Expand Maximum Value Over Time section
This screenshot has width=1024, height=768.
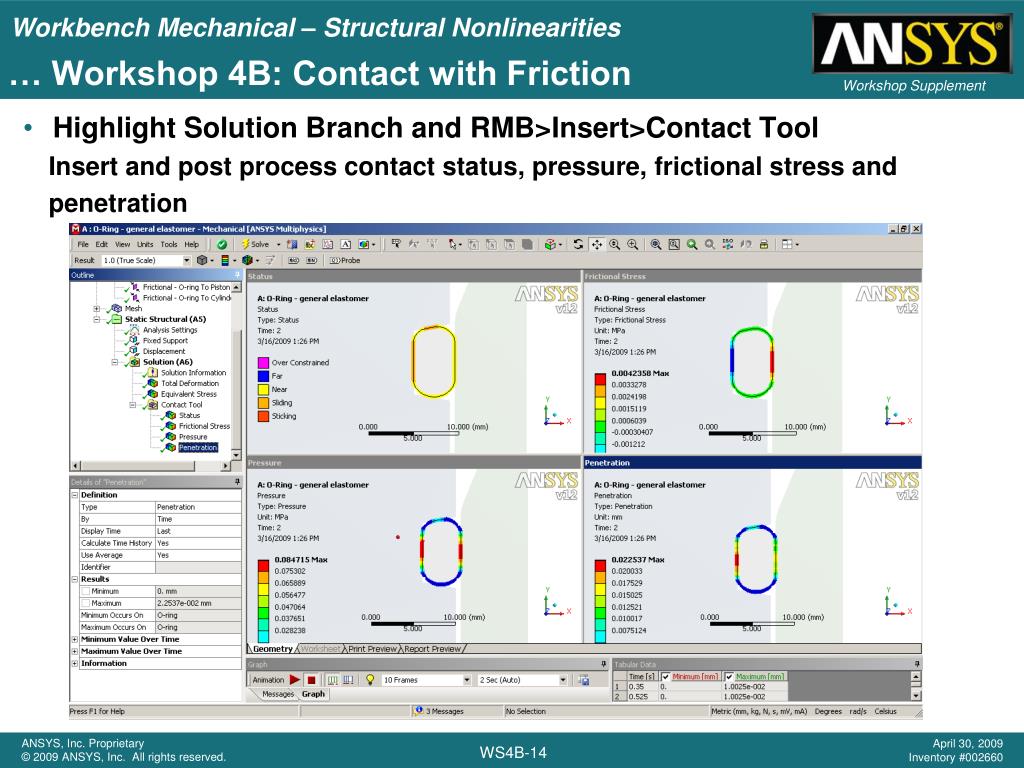(74, 651)
